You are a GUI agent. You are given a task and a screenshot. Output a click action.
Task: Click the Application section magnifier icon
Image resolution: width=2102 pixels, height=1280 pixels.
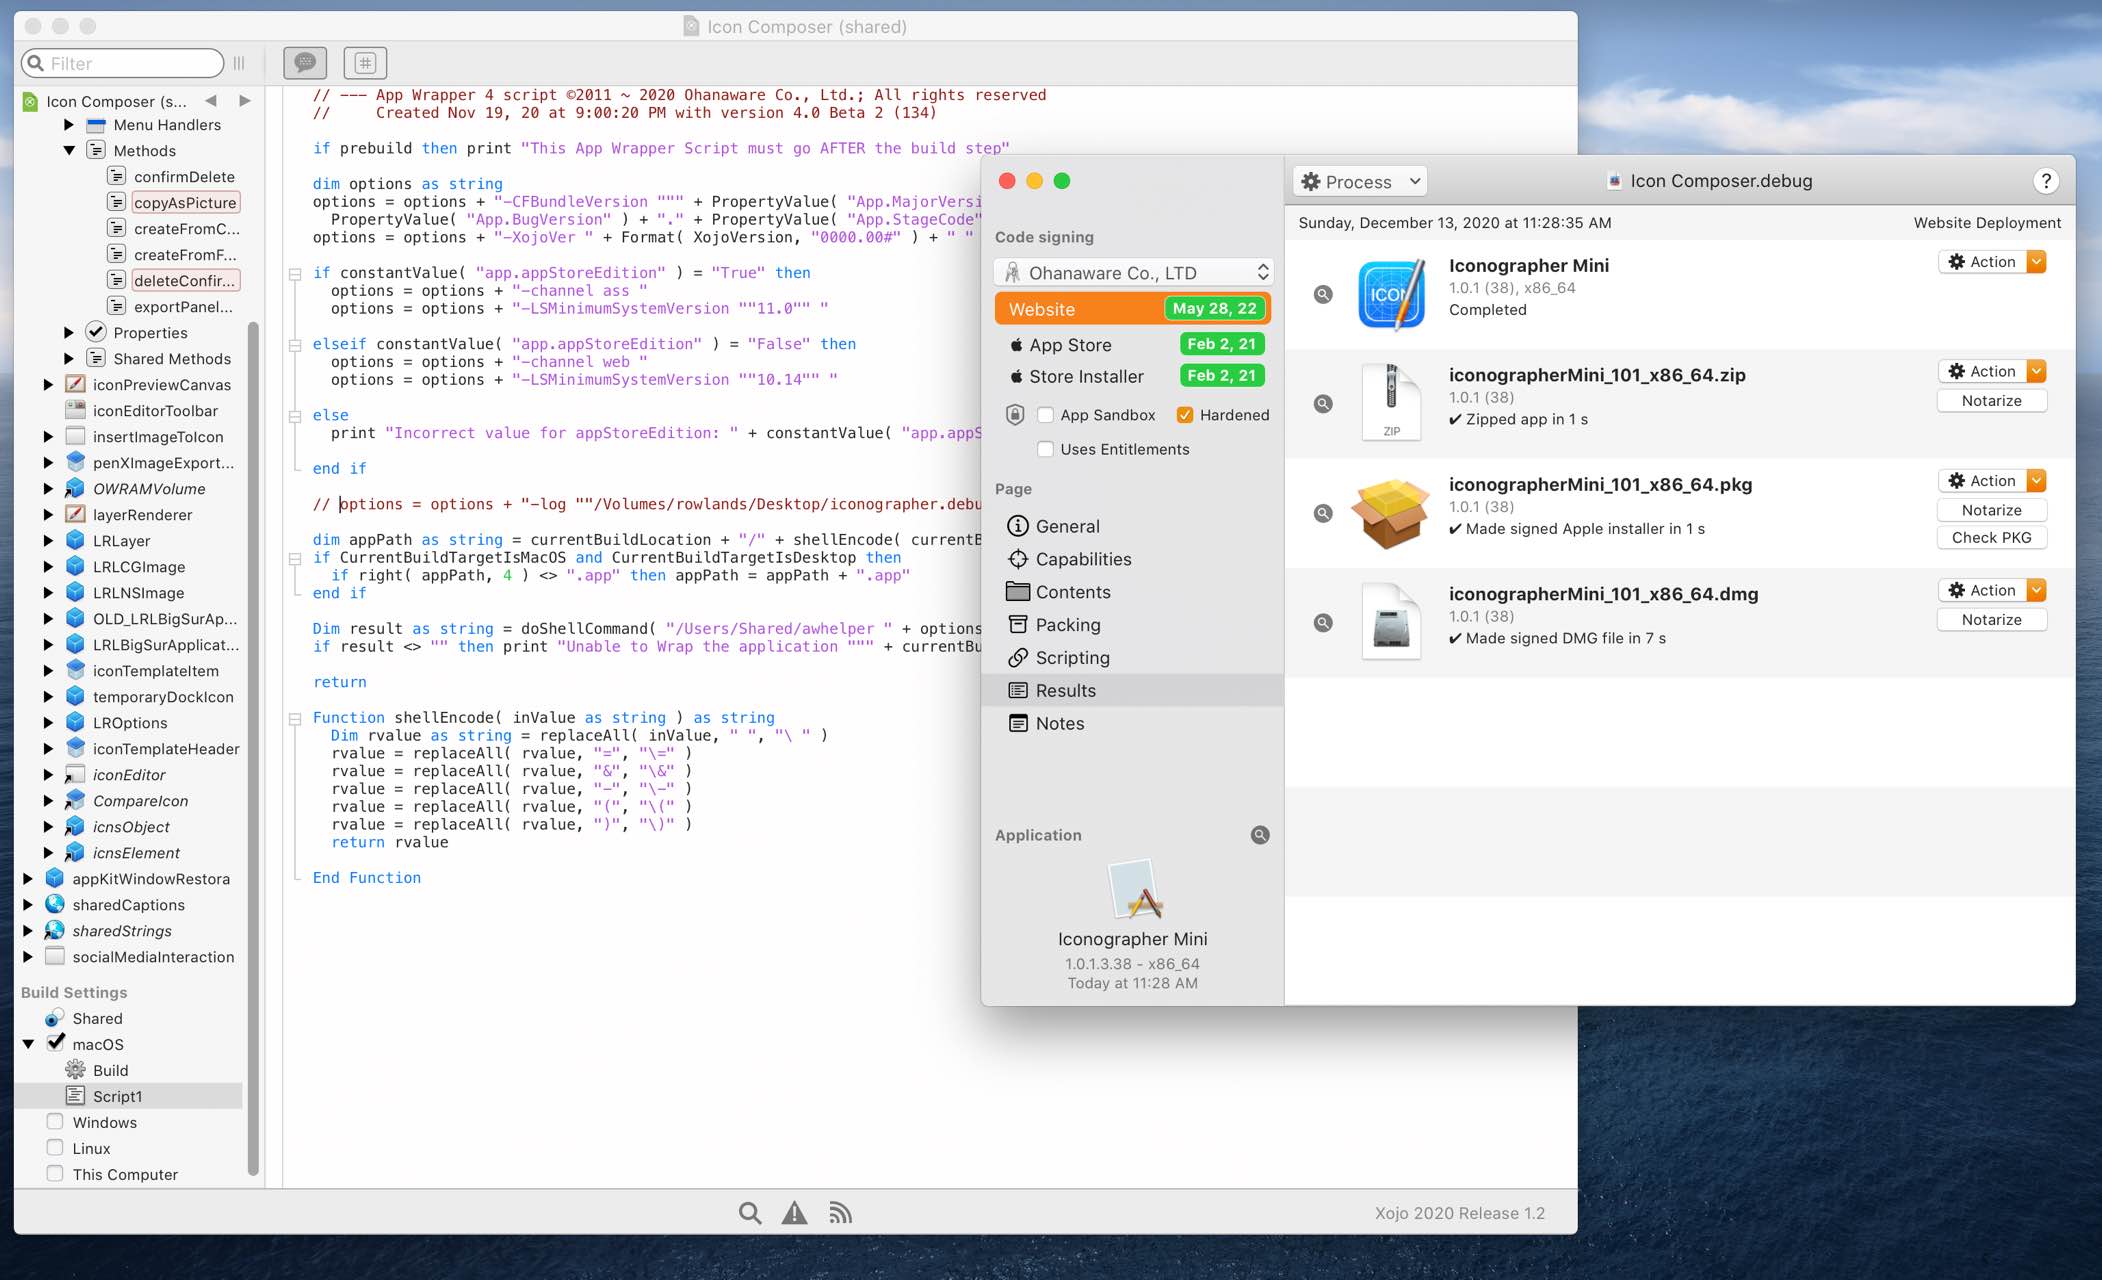tap(1260, 835)
